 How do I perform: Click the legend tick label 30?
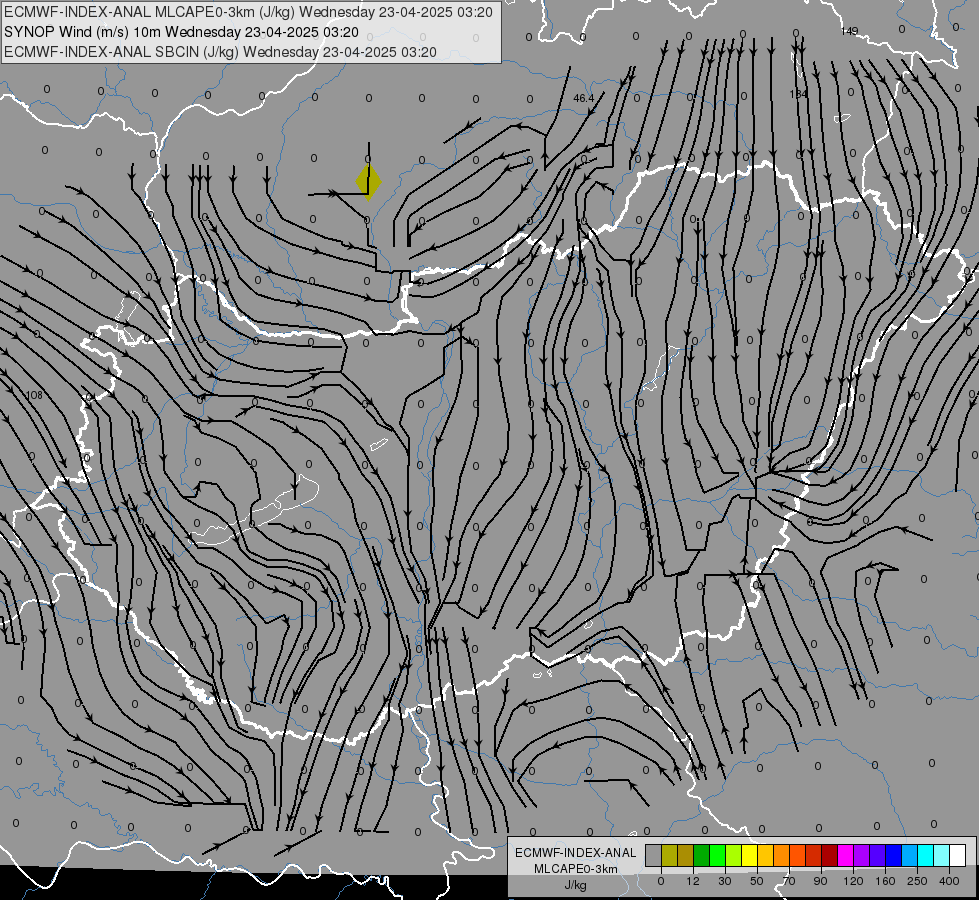coord(724,881)
